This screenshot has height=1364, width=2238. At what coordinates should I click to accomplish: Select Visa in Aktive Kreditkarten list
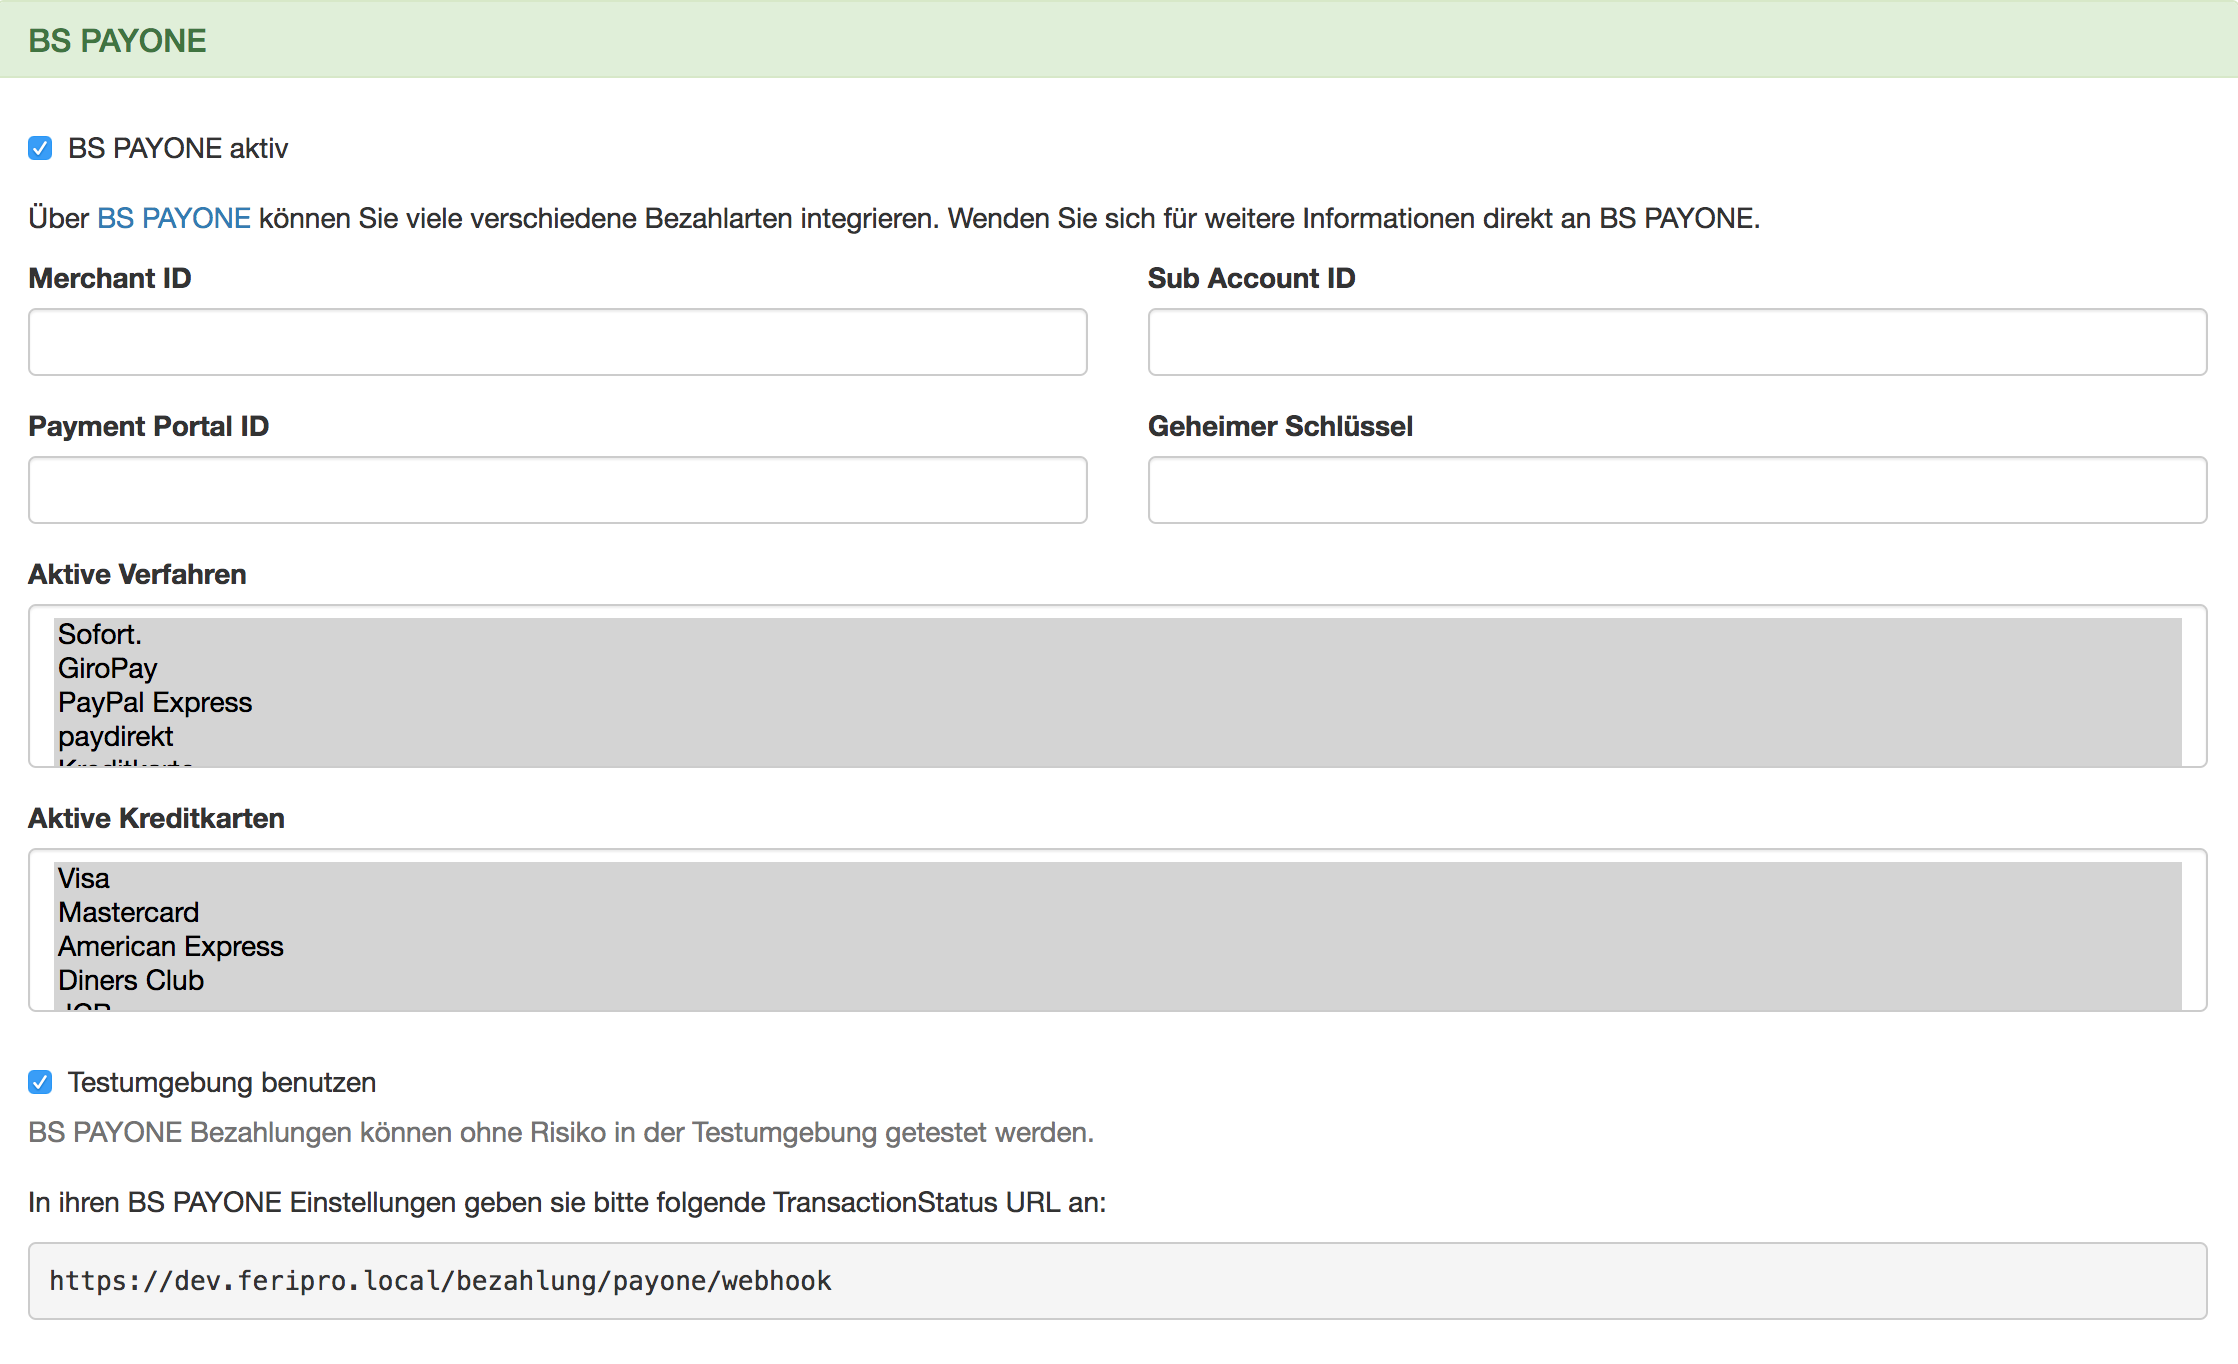point(84,878)
